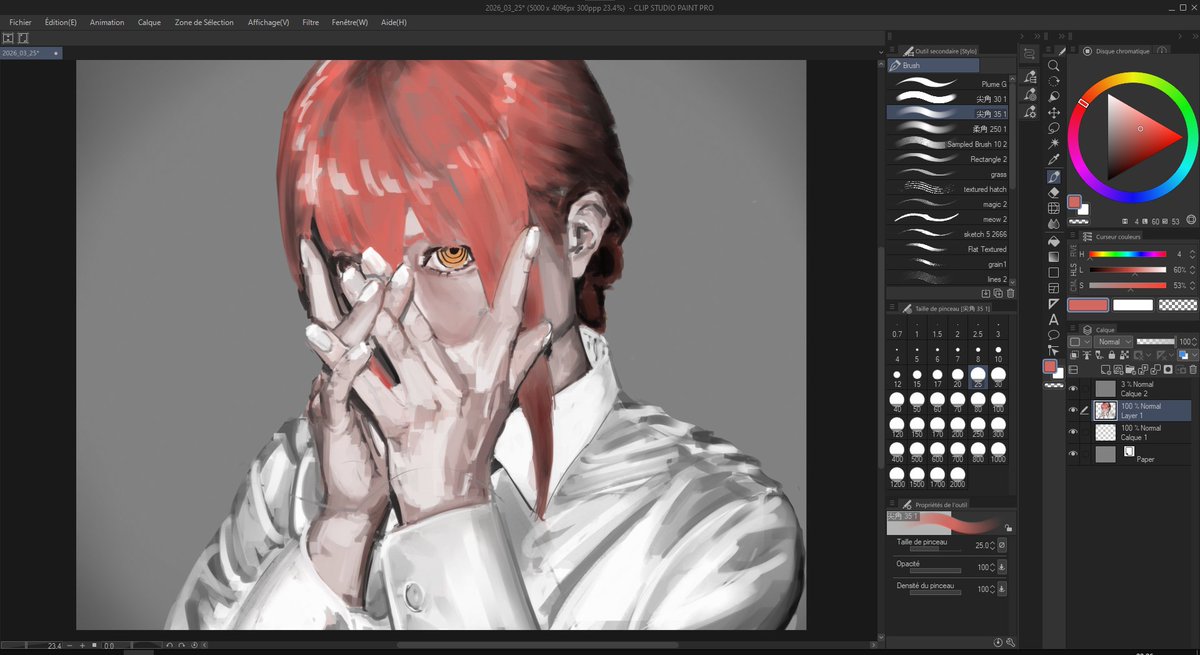Open the brush opacity dynamics button
This screenshot has width=1200, height=655.
[1001, 567]
